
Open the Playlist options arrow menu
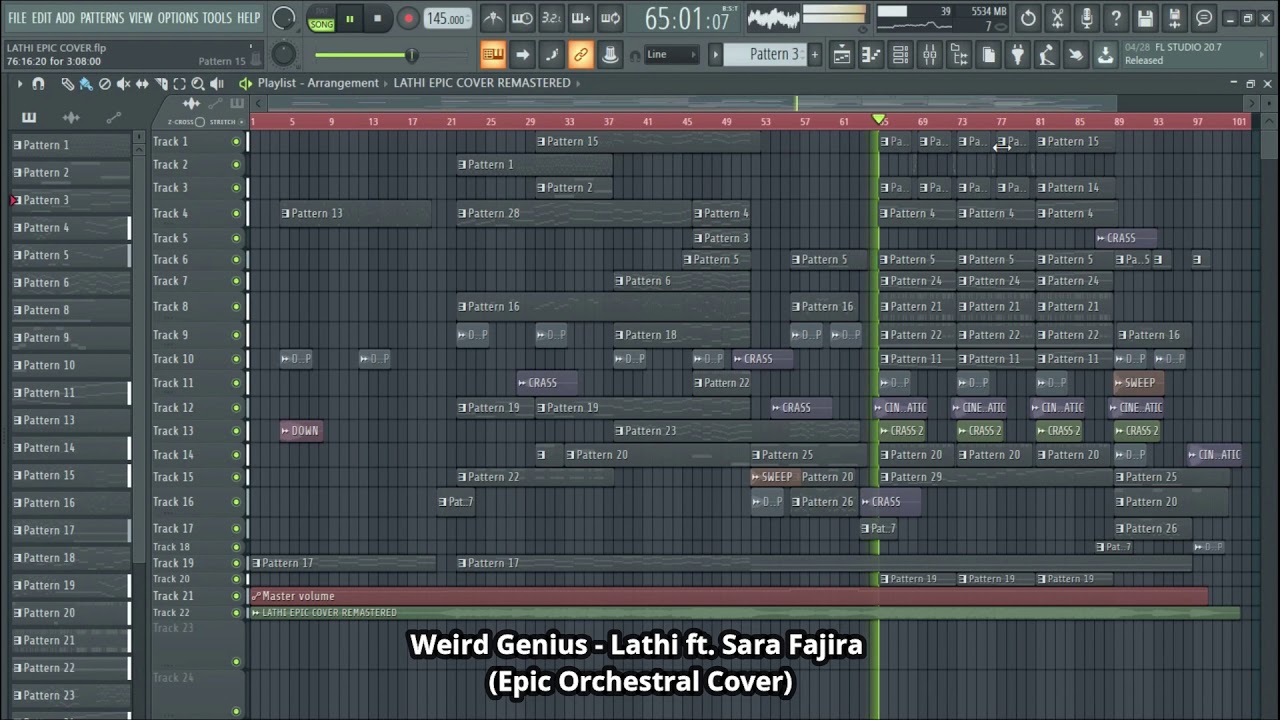[x=19, y=84]
